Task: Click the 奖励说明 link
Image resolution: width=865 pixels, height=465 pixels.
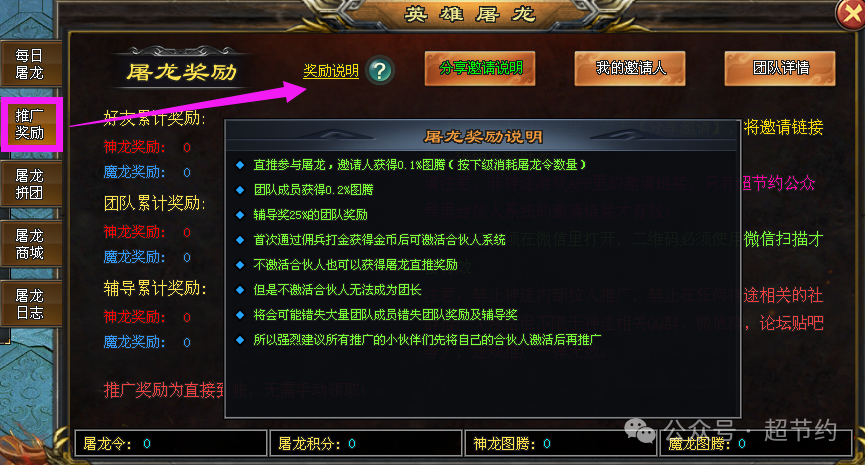Action: pyautogui.click(x=331, y=71)
